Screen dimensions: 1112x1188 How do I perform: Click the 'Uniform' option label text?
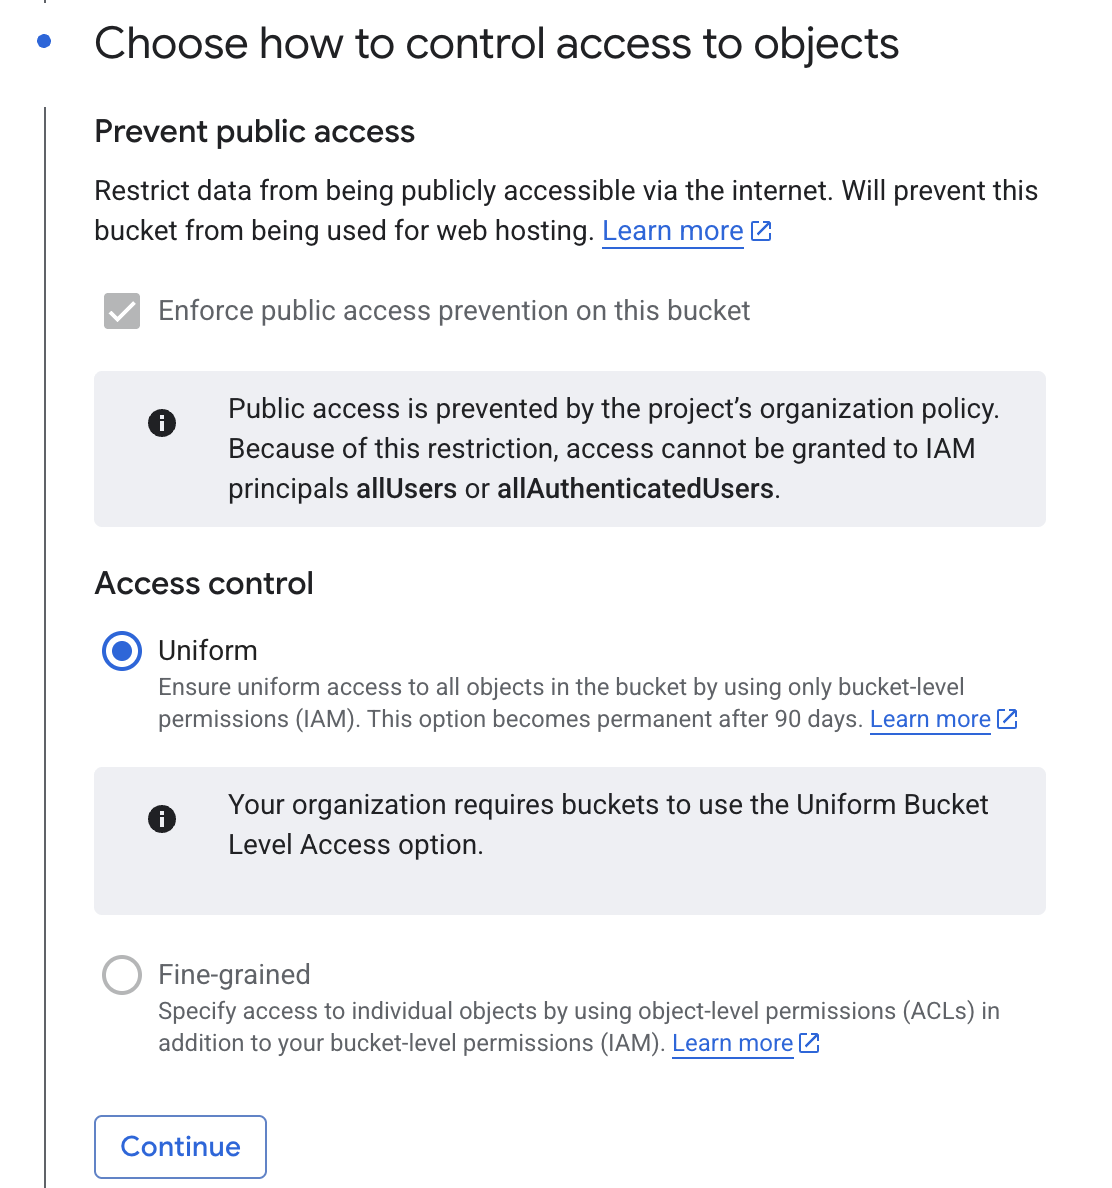tap(208, 651)
